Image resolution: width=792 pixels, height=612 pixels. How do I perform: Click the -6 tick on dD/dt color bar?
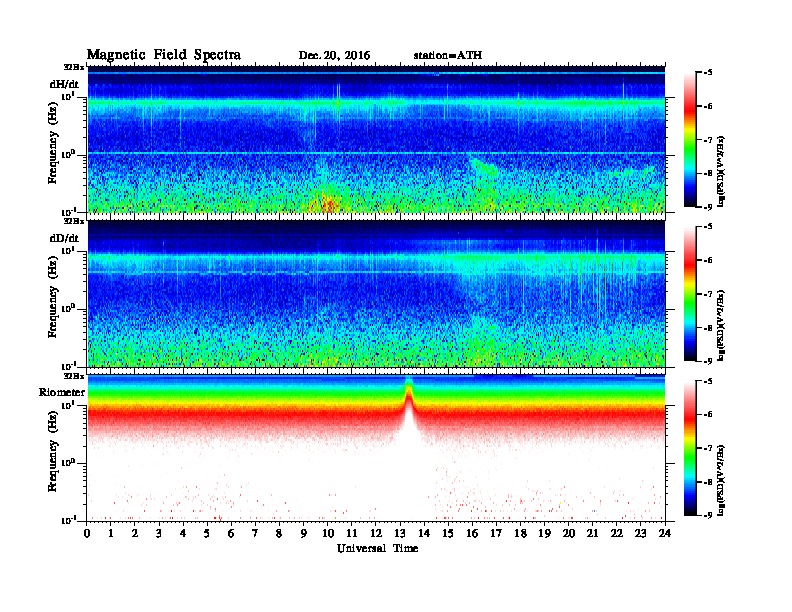(x=707, y=260)
